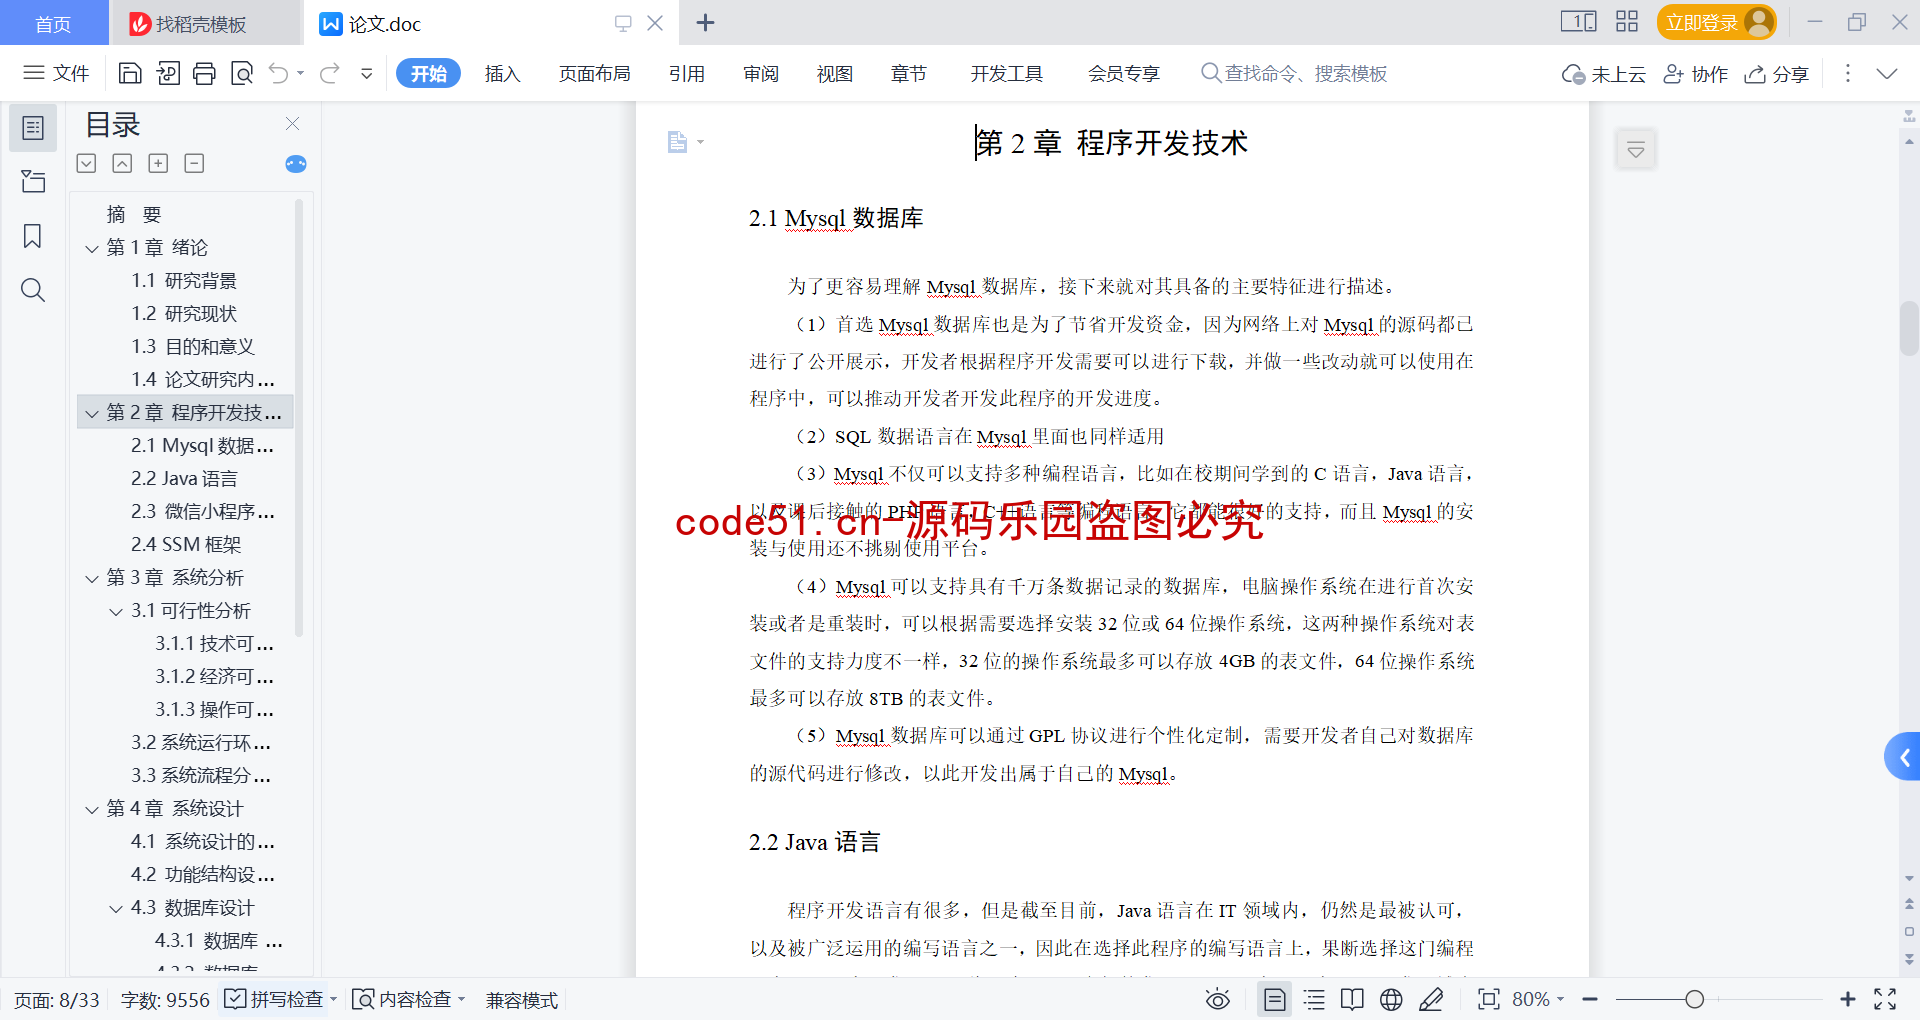The height and width of the screenshot is (1020, 1920).
Task: Click the 字数: 9556 word count indicator
Action: pyautogui.click(x=165, y=1000)
